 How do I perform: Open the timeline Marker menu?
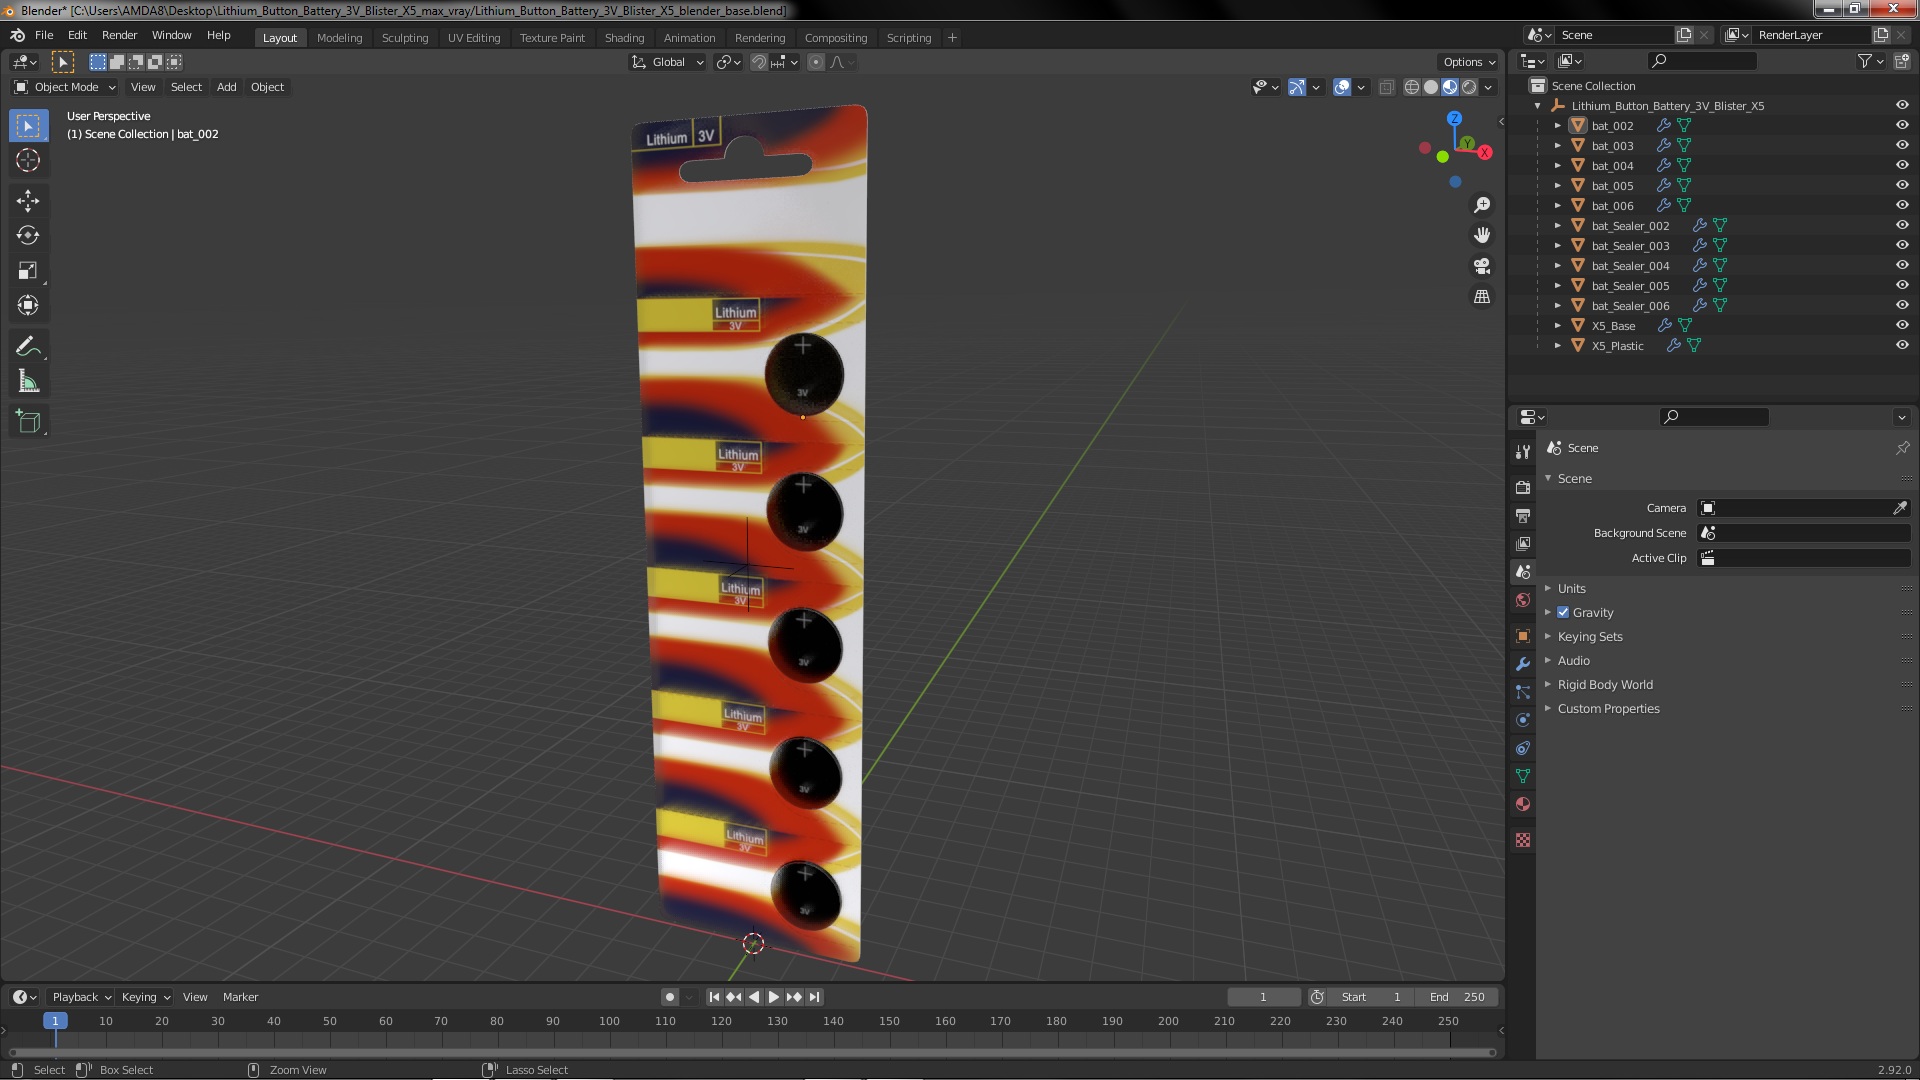coord(240,997)
